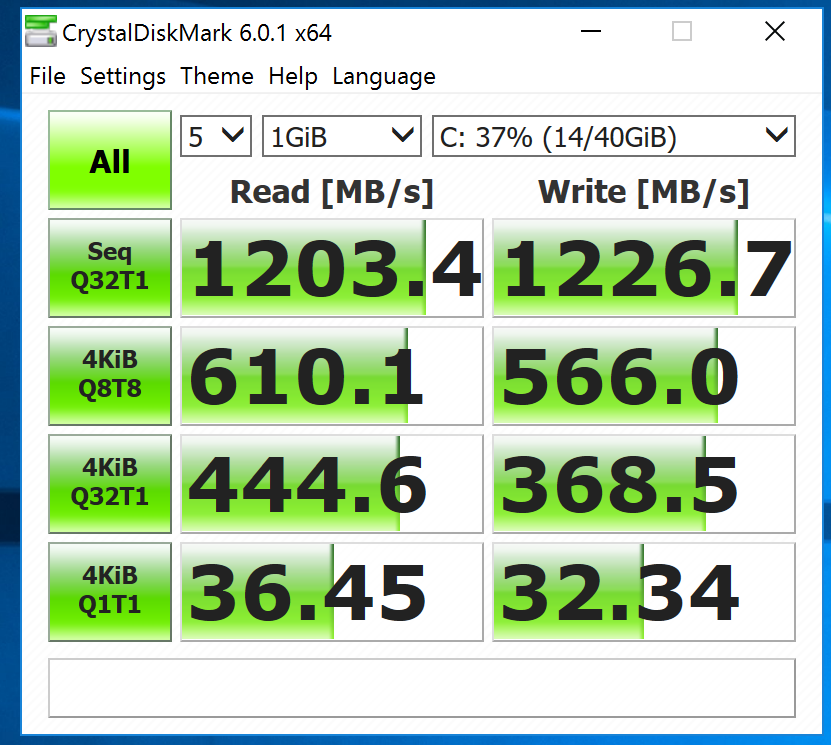The image size is (831, 745).
Task: Select the 4KiB Q8T8 write result 566.0
Action: (x=644, y=376)
